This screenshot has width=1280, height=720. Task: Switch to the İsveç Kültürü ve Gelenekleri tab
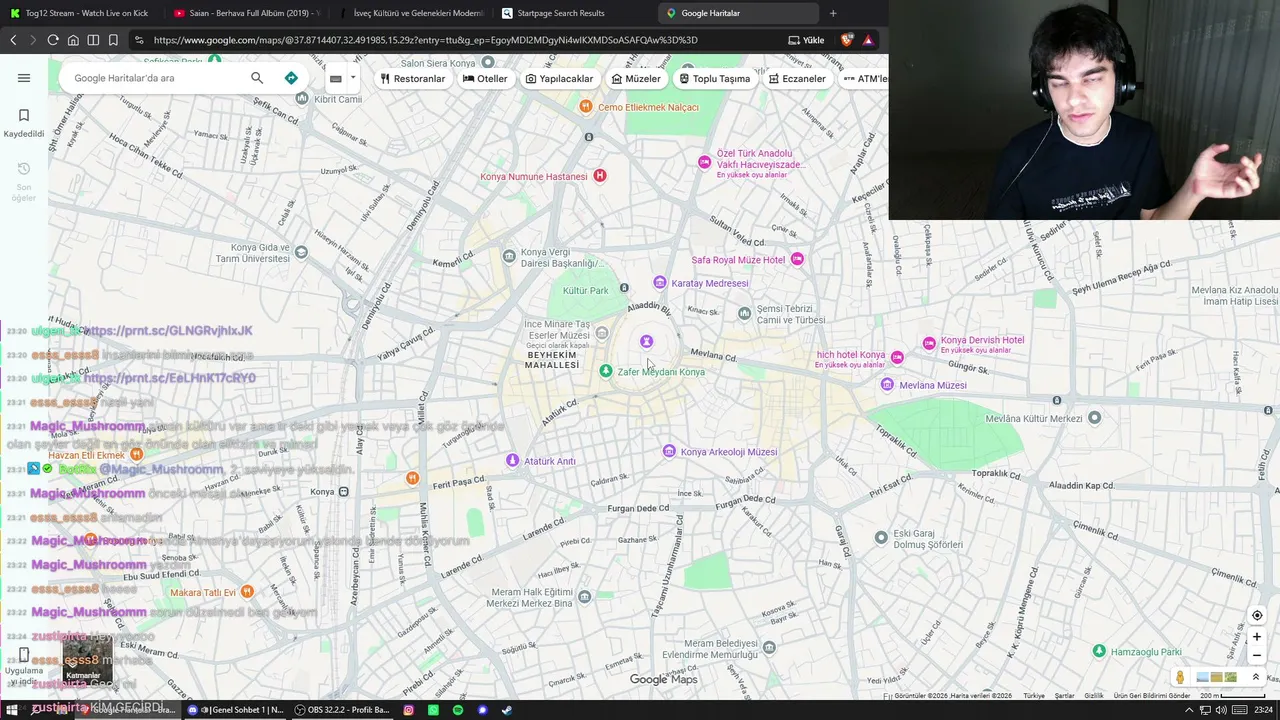click(x=410, y=13)
